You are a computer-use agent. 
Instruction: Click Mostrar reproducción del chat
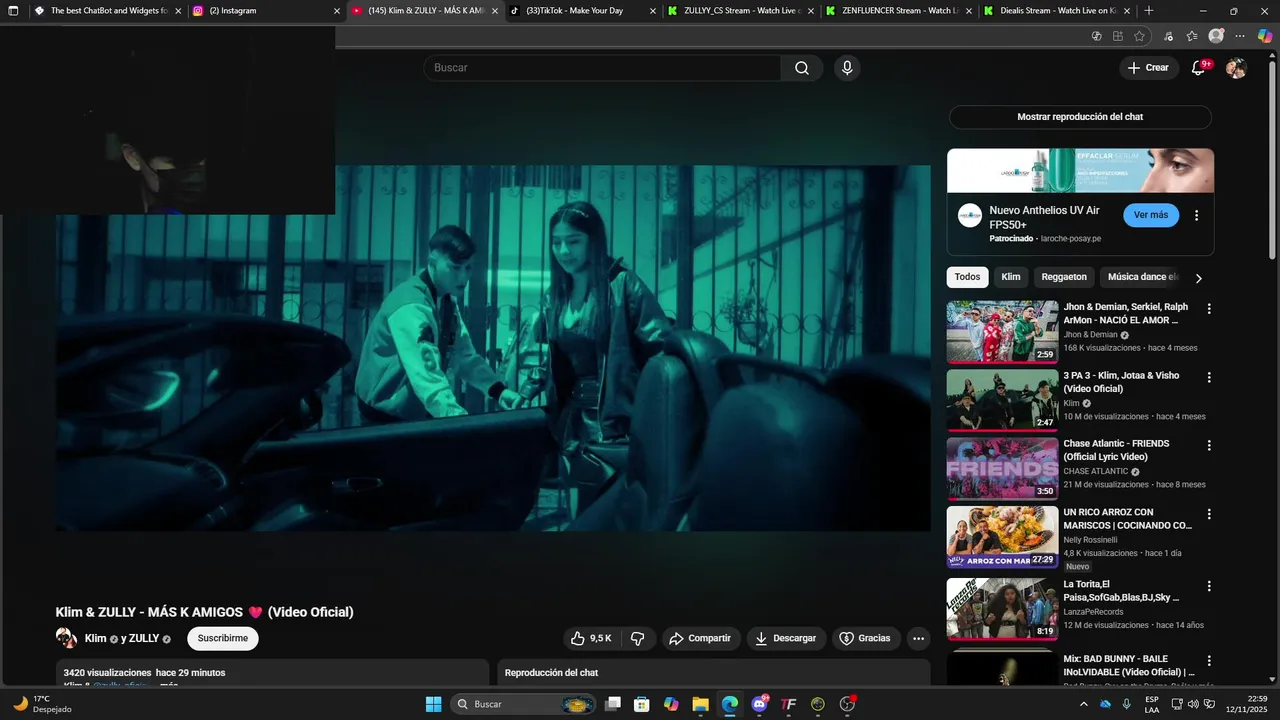[1080, 117]
